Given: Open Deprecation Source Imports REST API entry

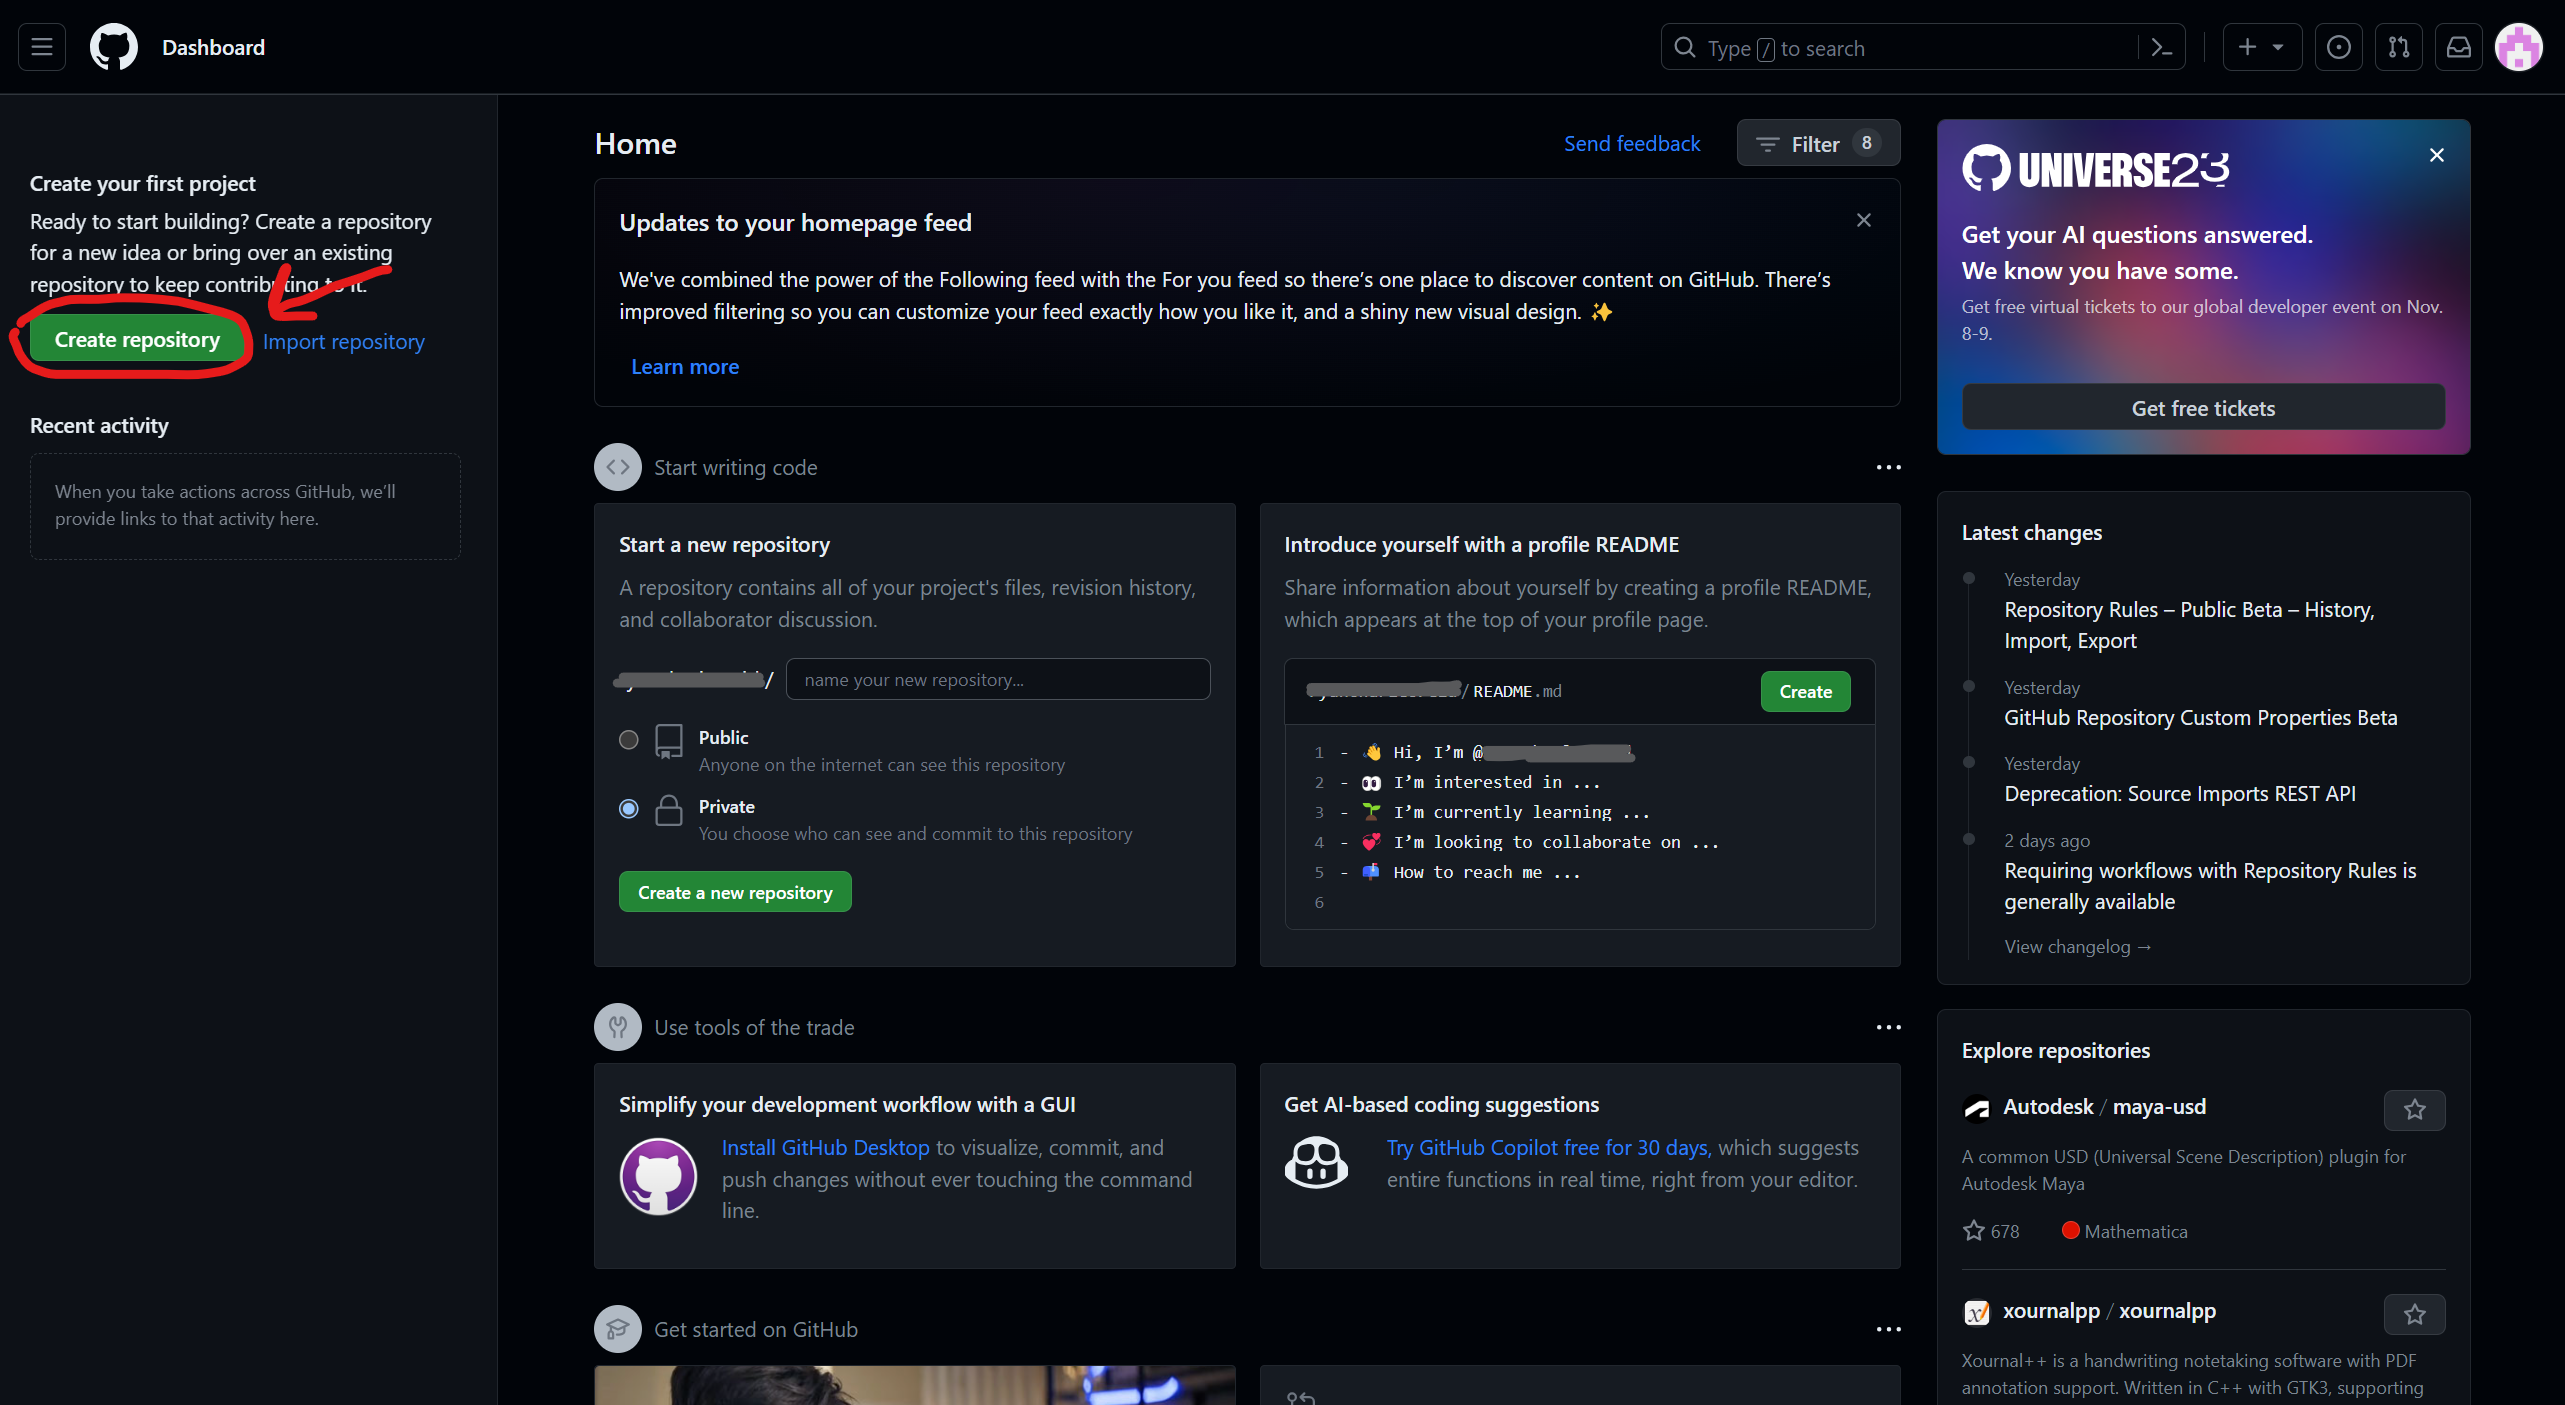Looking at the screenshot, I should point(2180,794).
